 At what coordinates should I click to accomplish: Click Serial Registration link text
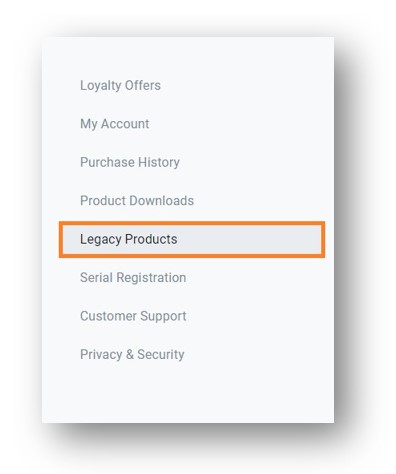pyautogui.click(x=133, y=278)
